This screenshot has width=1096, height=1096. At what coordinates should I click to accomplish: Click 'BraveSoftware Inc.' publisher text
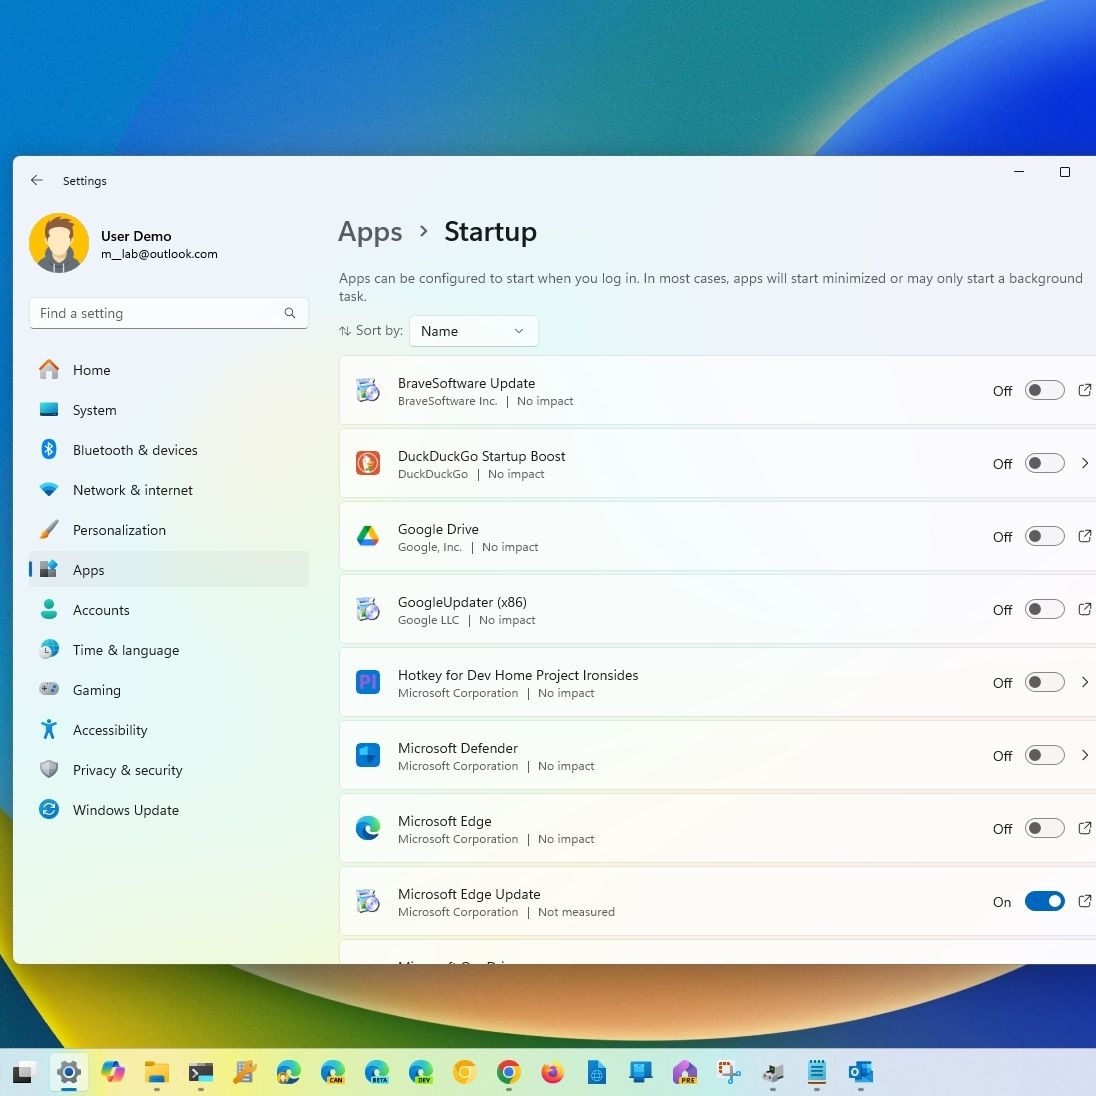click(447, 401)
